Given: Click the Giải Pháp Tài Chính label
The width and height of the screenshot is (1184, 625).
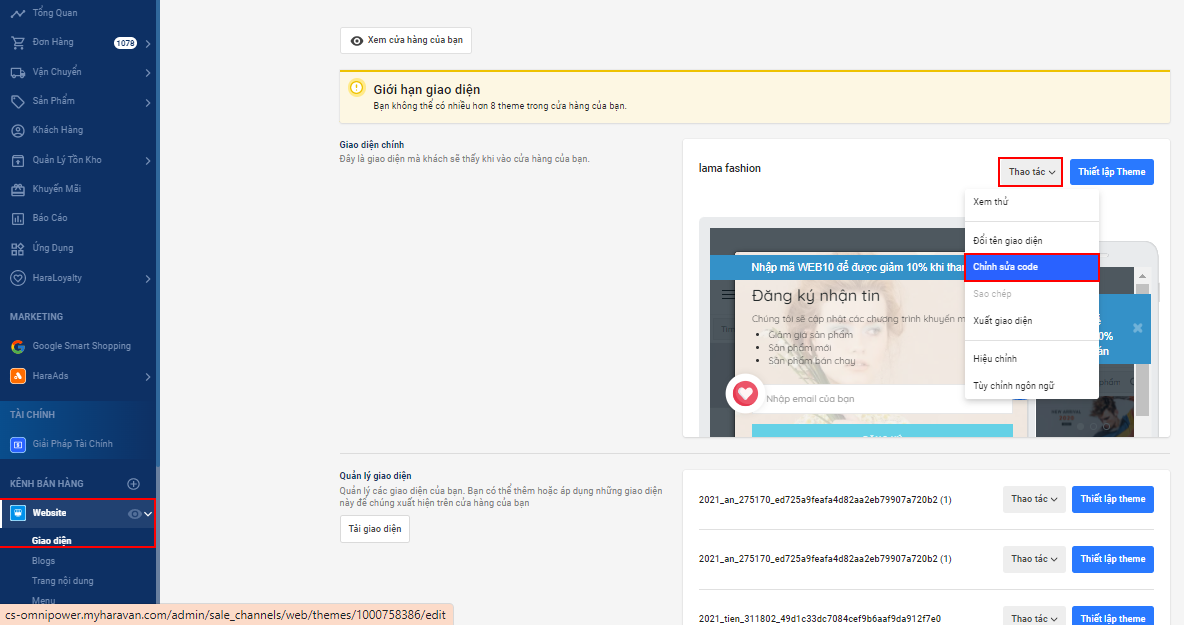Looking at the screenshot, I should [x=72, y=444].
